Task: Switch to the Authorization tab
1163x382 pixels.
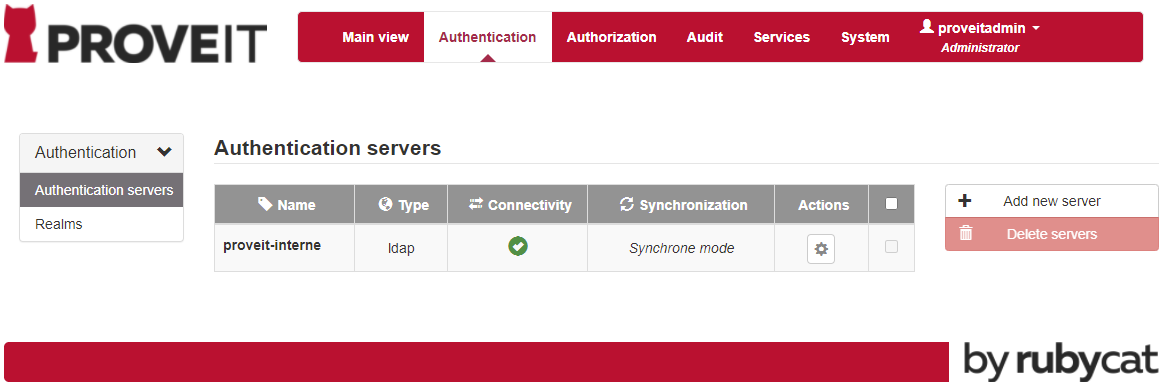Action: (x=611, y=37)
